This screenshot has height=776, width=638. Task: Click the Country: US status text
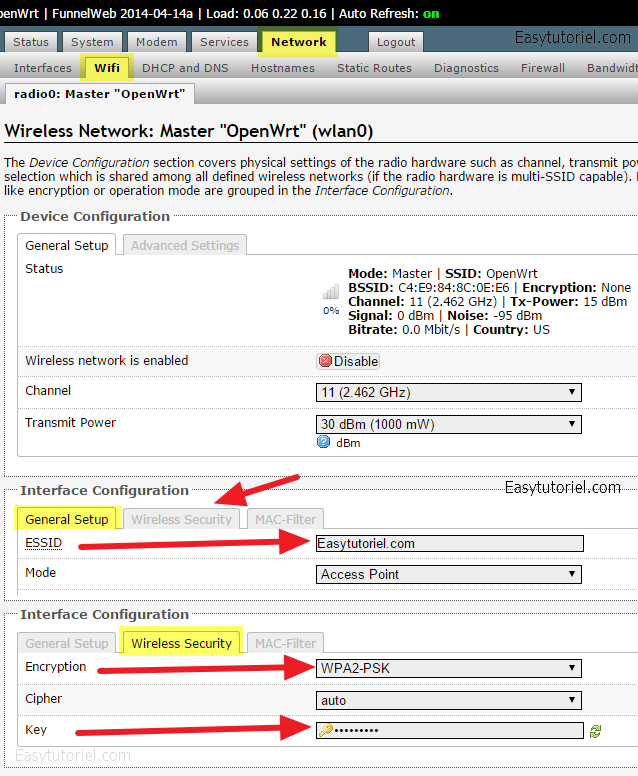point(511,330)
